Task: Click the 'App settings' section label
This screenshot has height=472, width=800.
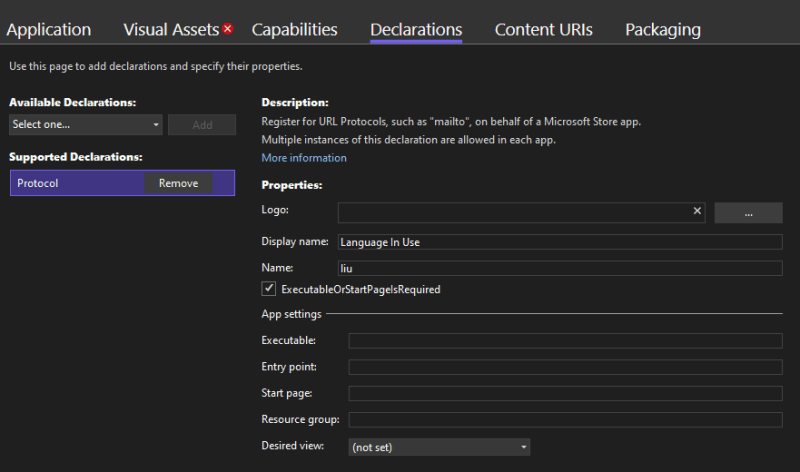Action: point(291,314)
